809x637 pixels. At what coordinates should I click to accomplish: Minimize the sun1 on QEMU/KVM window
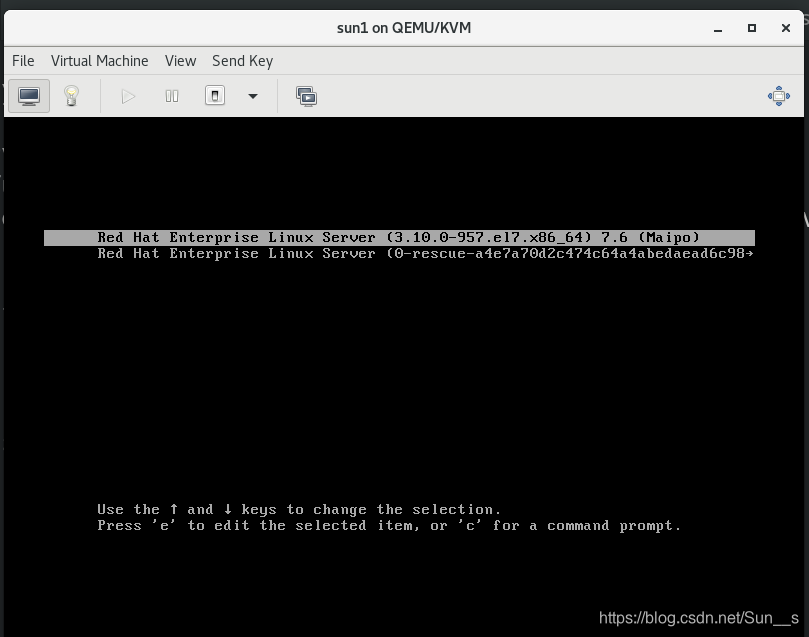[x=718, y=28]
